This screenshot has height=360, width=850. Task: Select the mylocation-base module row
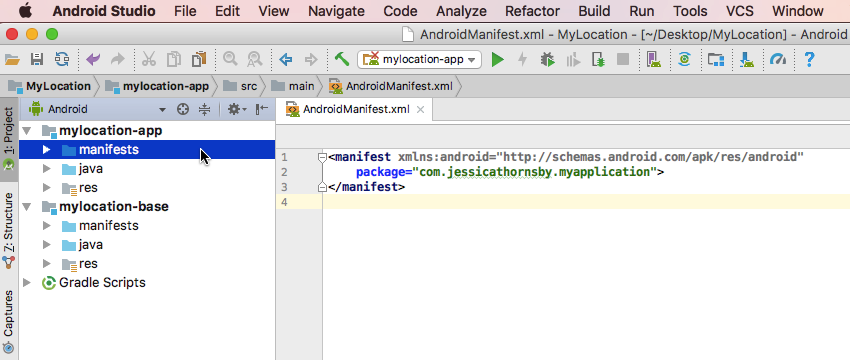[x=147, y=207]
